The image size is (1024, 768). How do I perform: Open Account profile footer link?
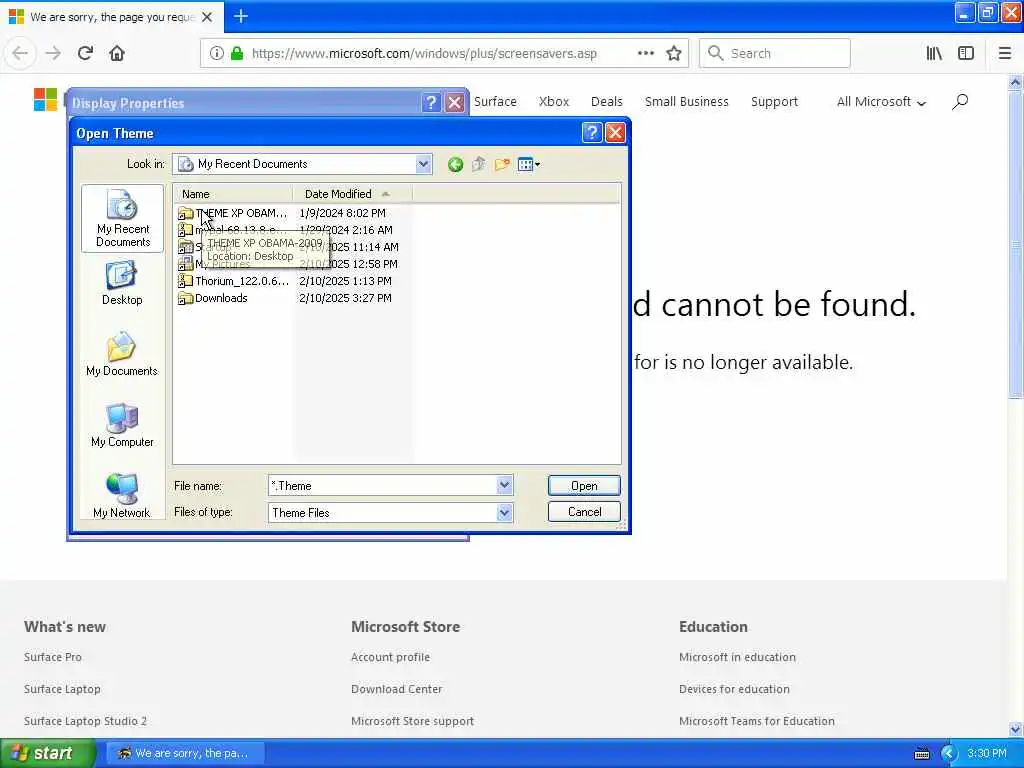coord(391,657)
